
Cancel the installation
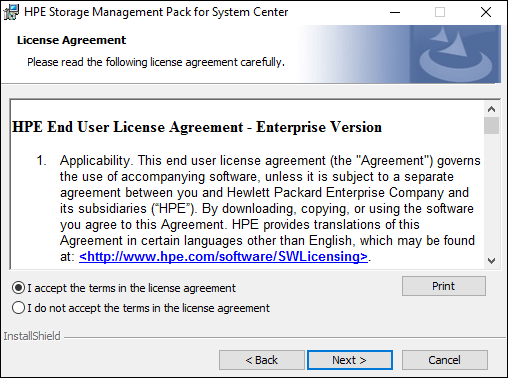(x=445, y=360)
